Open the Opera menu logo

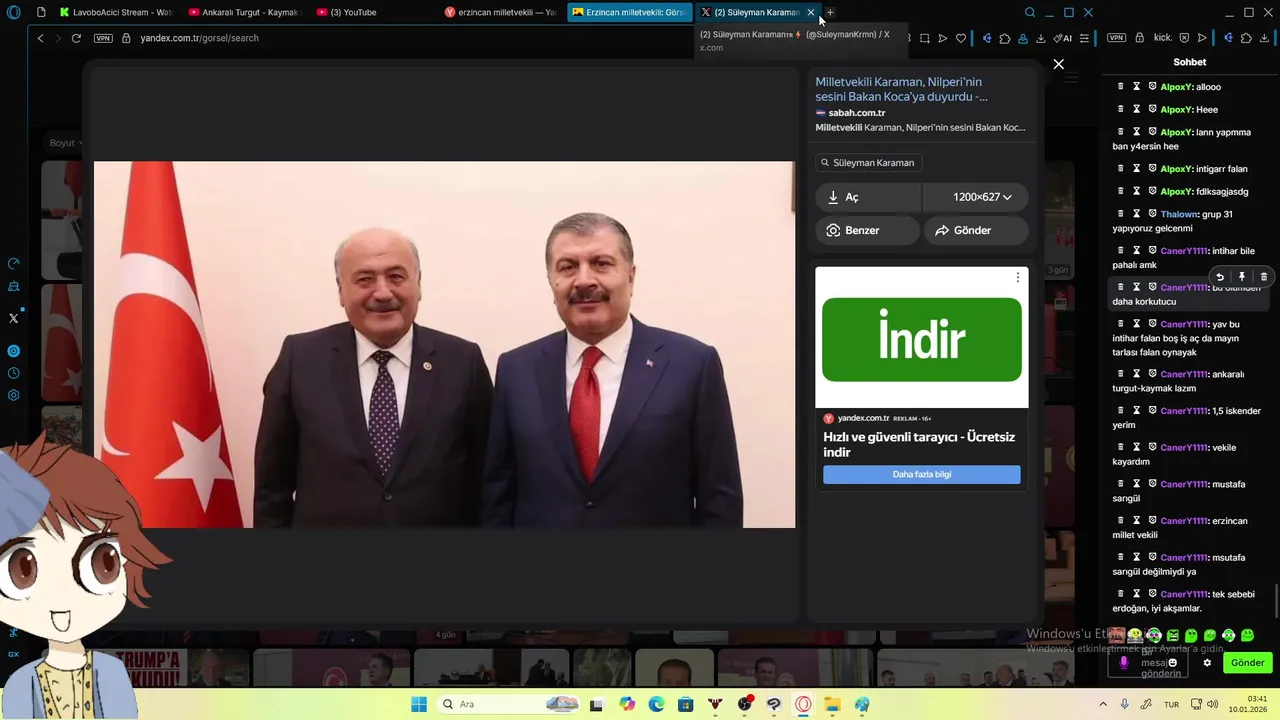[x=14, y=12]
